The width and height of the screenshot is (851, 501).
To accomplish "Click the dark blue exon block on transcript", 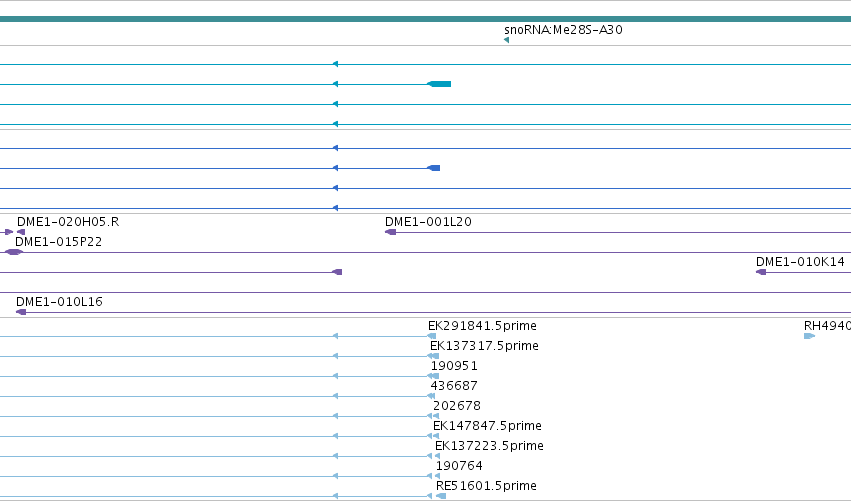I will [434, 168].
